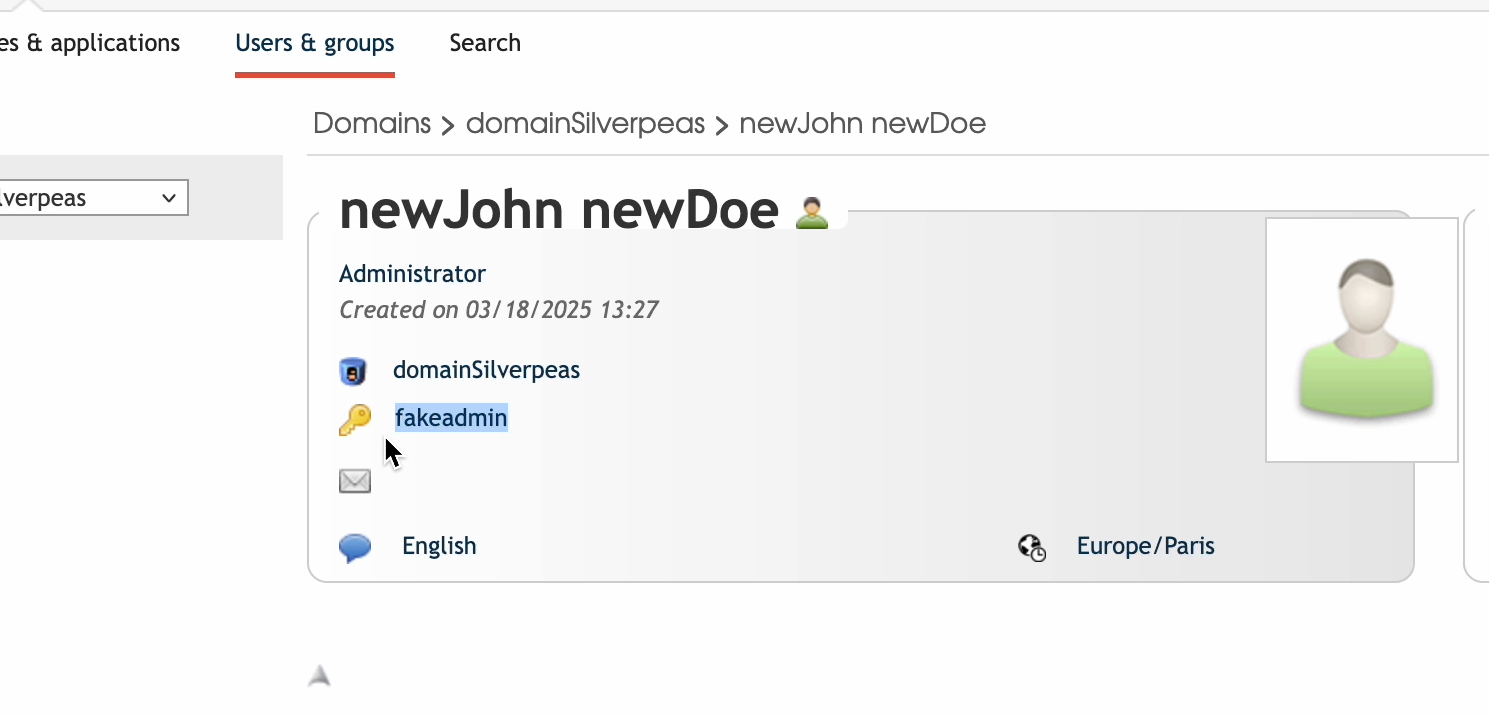
Task: Click the domain database icon
Action: coord(353,372)
